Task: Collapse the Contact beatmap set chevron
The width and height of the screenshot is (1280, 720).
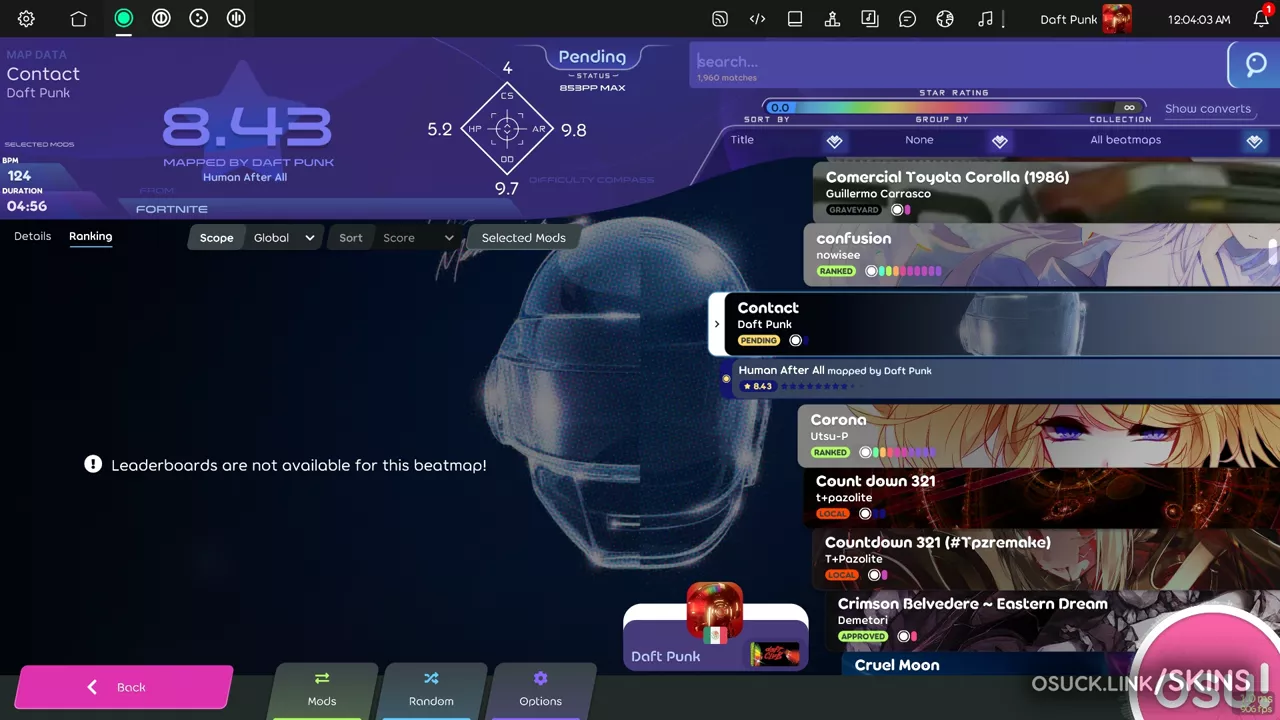Action: click(716, 324)
